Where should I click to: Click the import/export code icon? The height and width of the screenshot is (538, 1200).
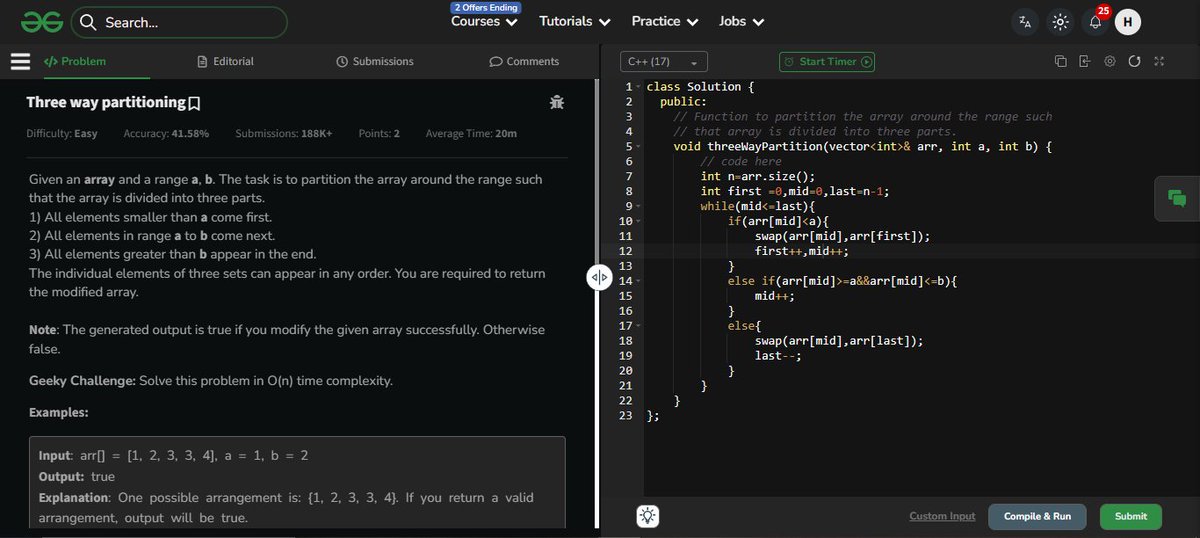pyautogui.click(x=1085, y=62)
